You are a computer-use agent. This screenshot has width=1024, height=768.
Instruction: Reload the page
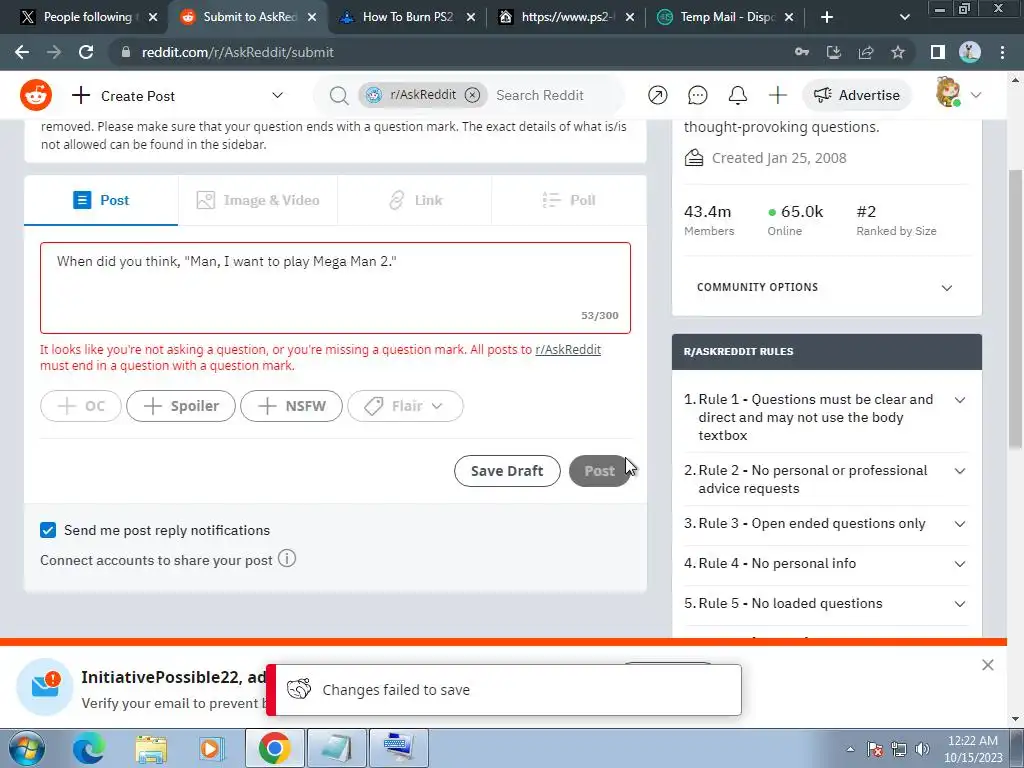tap(86, 52)
